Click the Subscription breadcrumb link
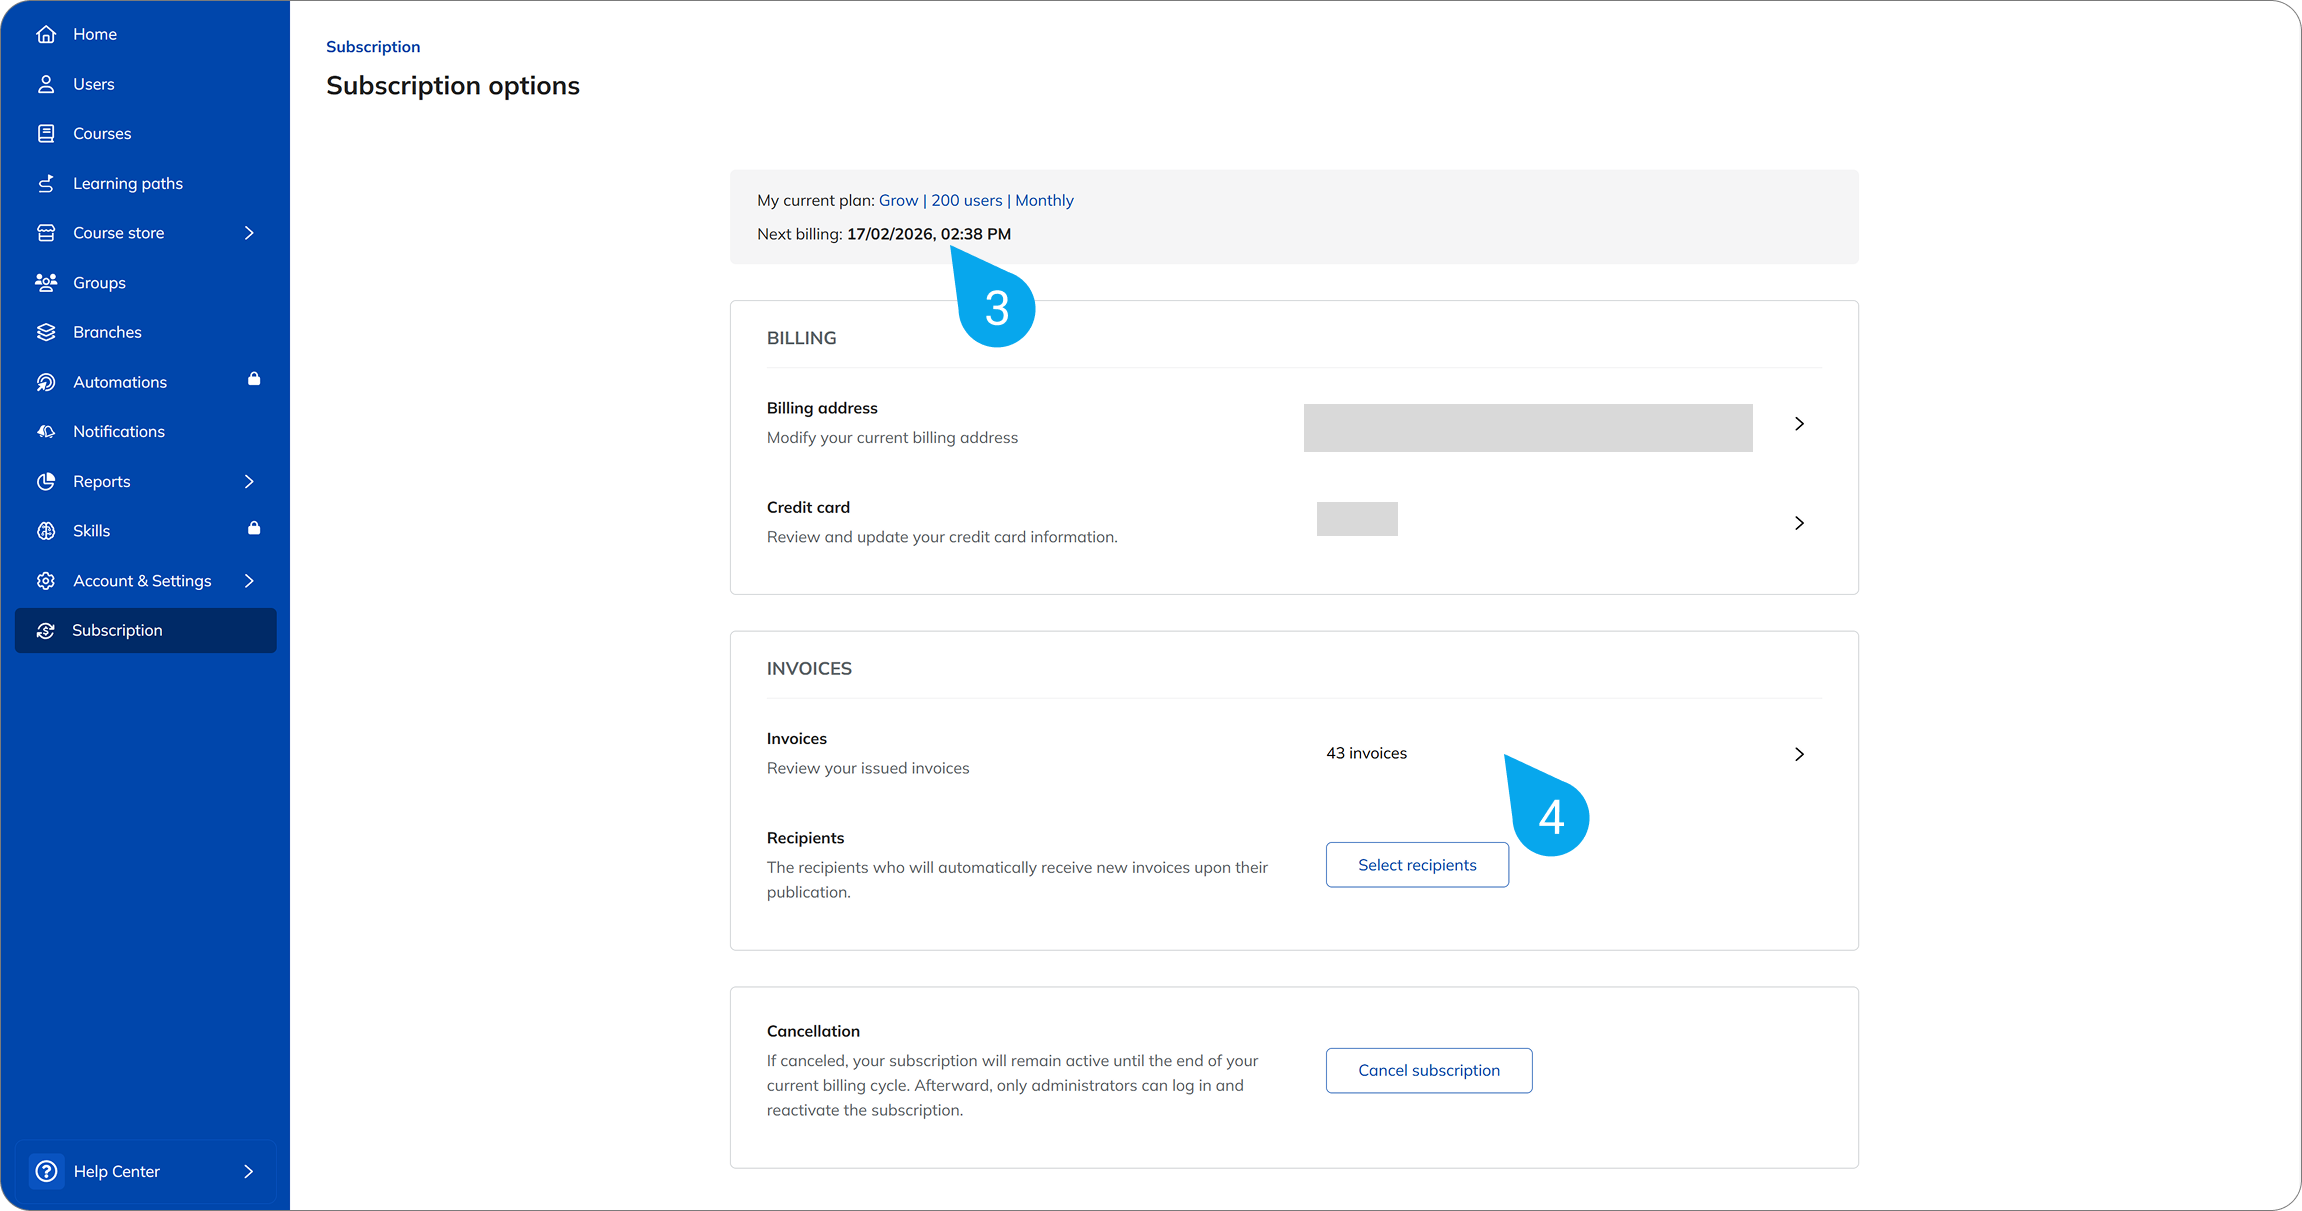This screenshot has width=2302, height=1211. point(373,47)
